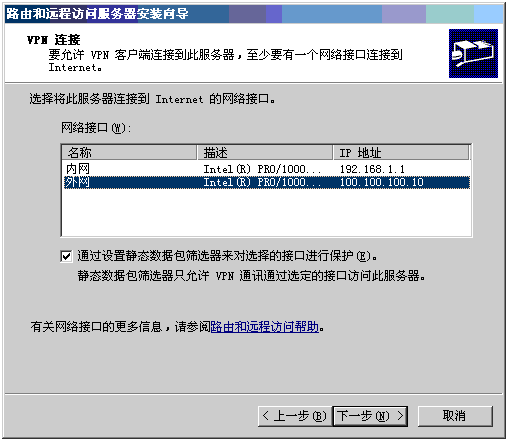Click the 网络接口 list label

pos(96,128)
